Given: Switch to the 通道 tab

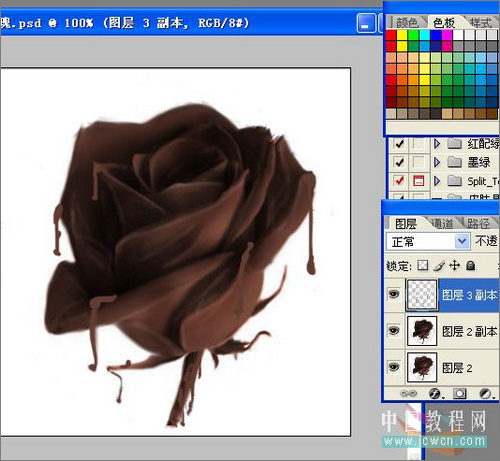Looking at the screenshot, I should [443, 224].
